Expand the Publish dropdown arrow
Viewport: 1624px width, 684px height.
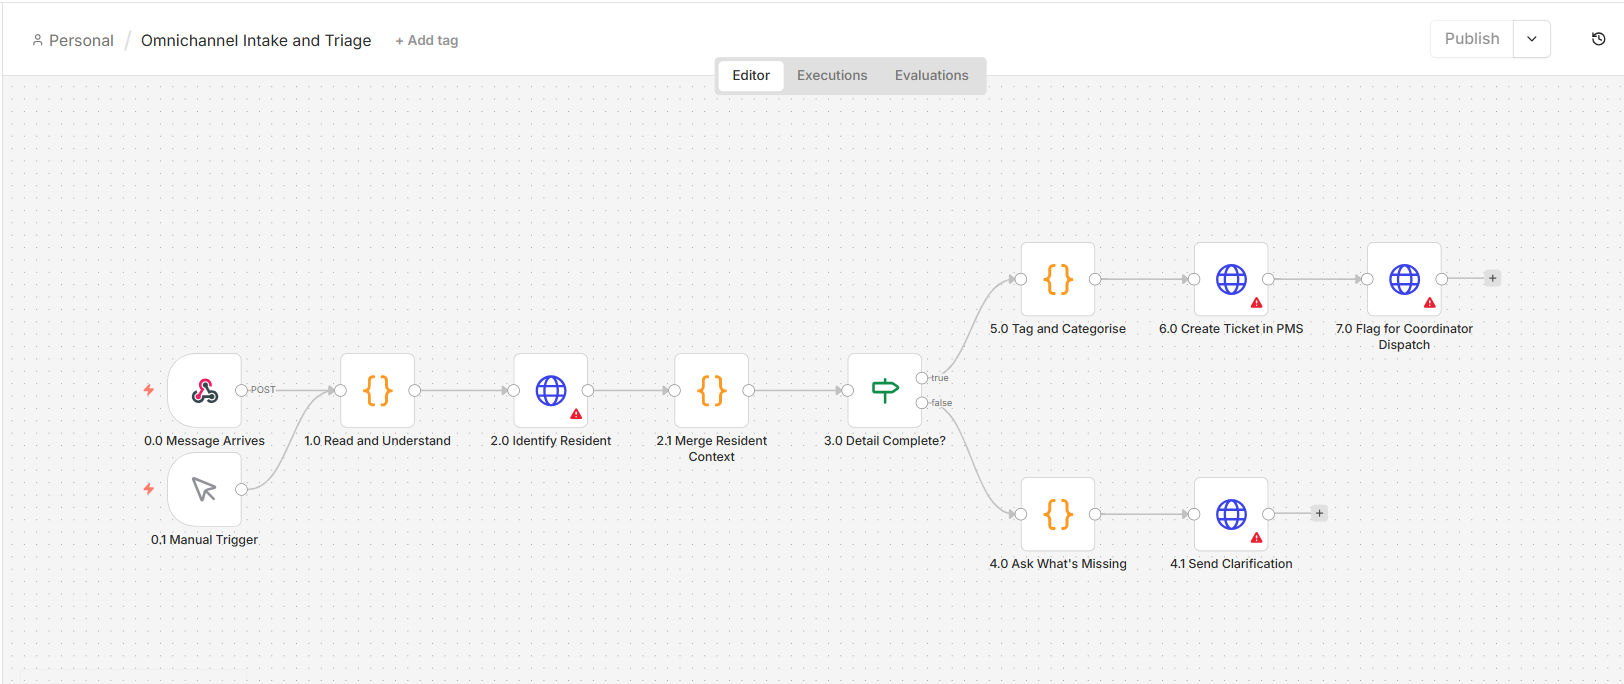(x=1532, y=39)
